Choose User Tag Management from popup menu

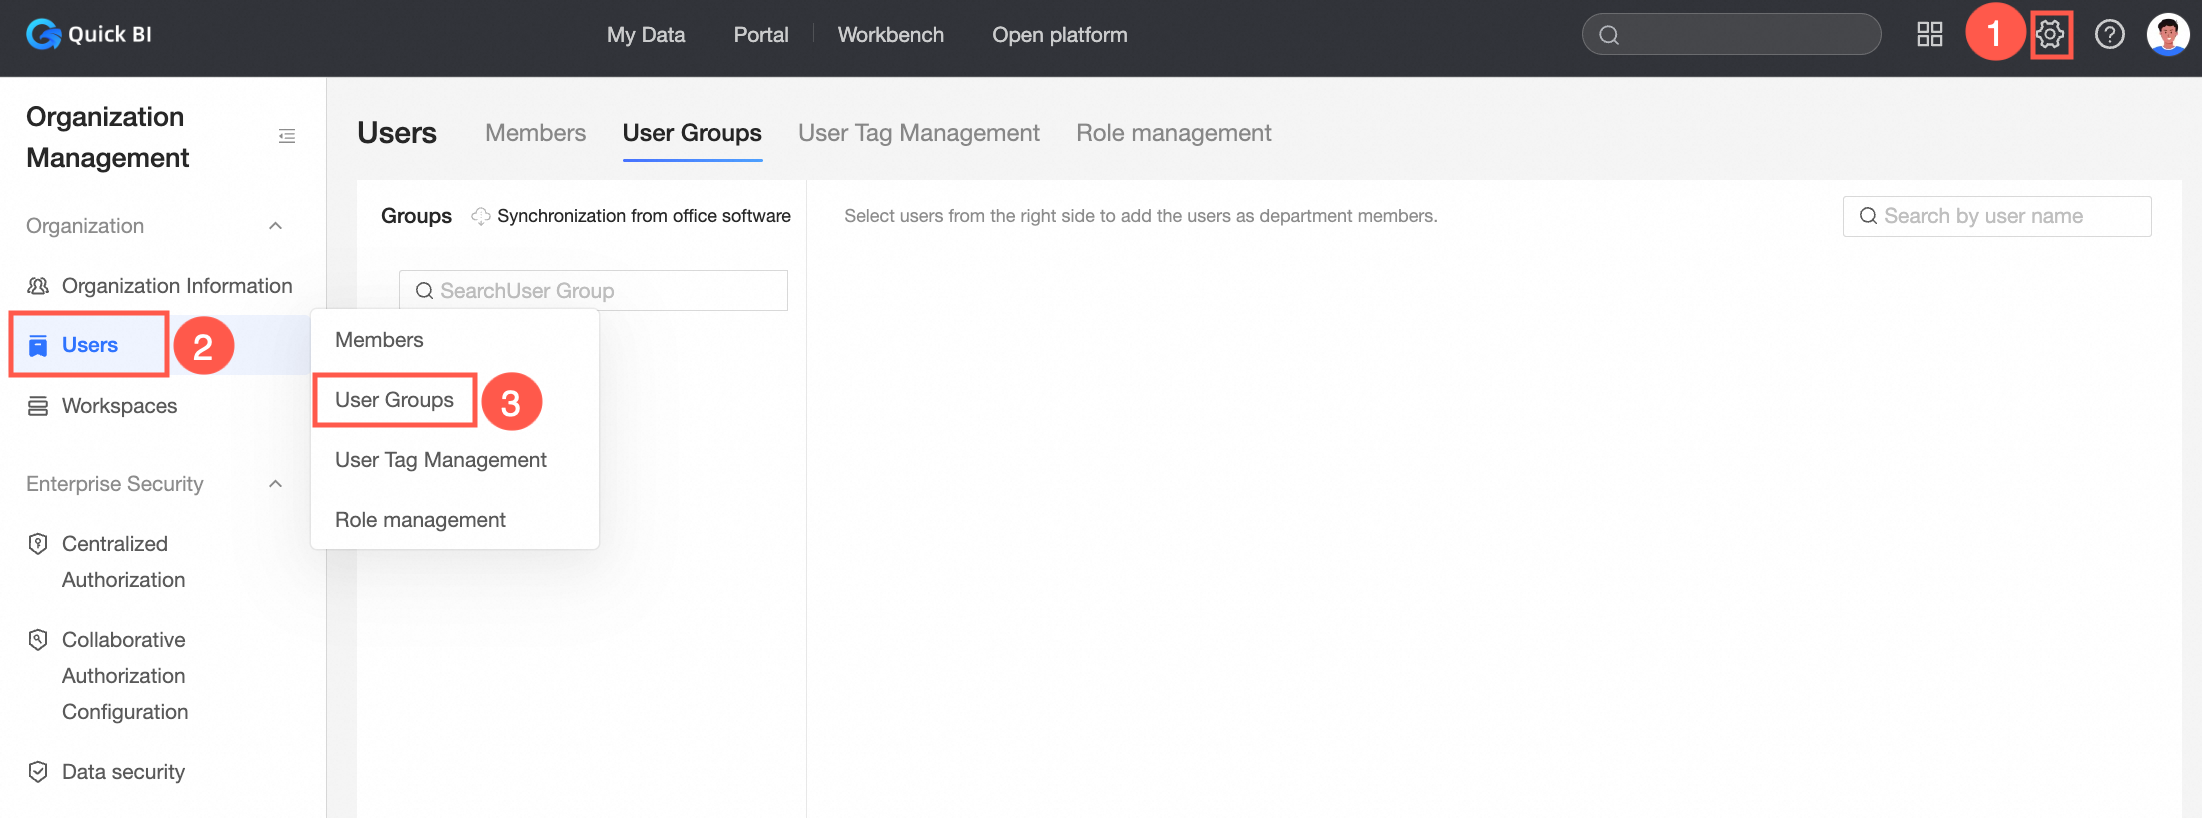click(x=440, y=460)
